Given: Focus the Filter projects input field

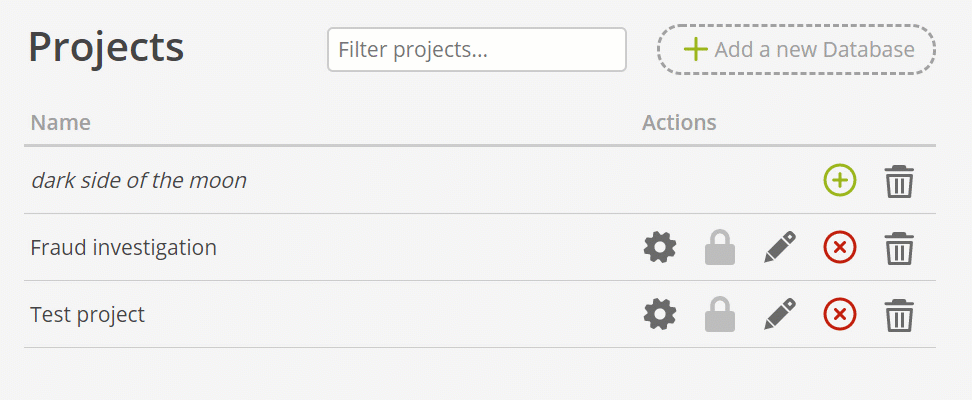Looking at the screenshot, I should [x=477, y=50].
